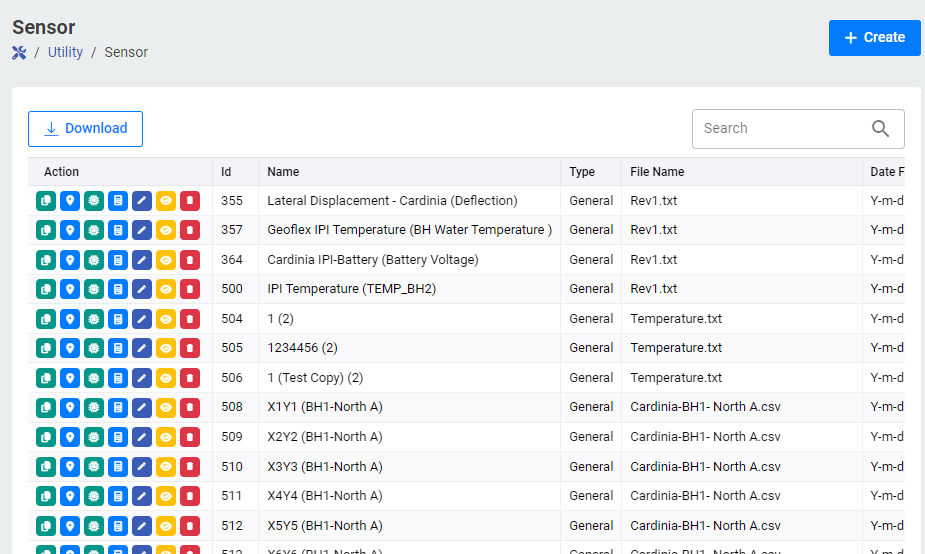Duplicate sensor 508 with the copy icon
Screen dimensions: 925x554
click(46, 407)
